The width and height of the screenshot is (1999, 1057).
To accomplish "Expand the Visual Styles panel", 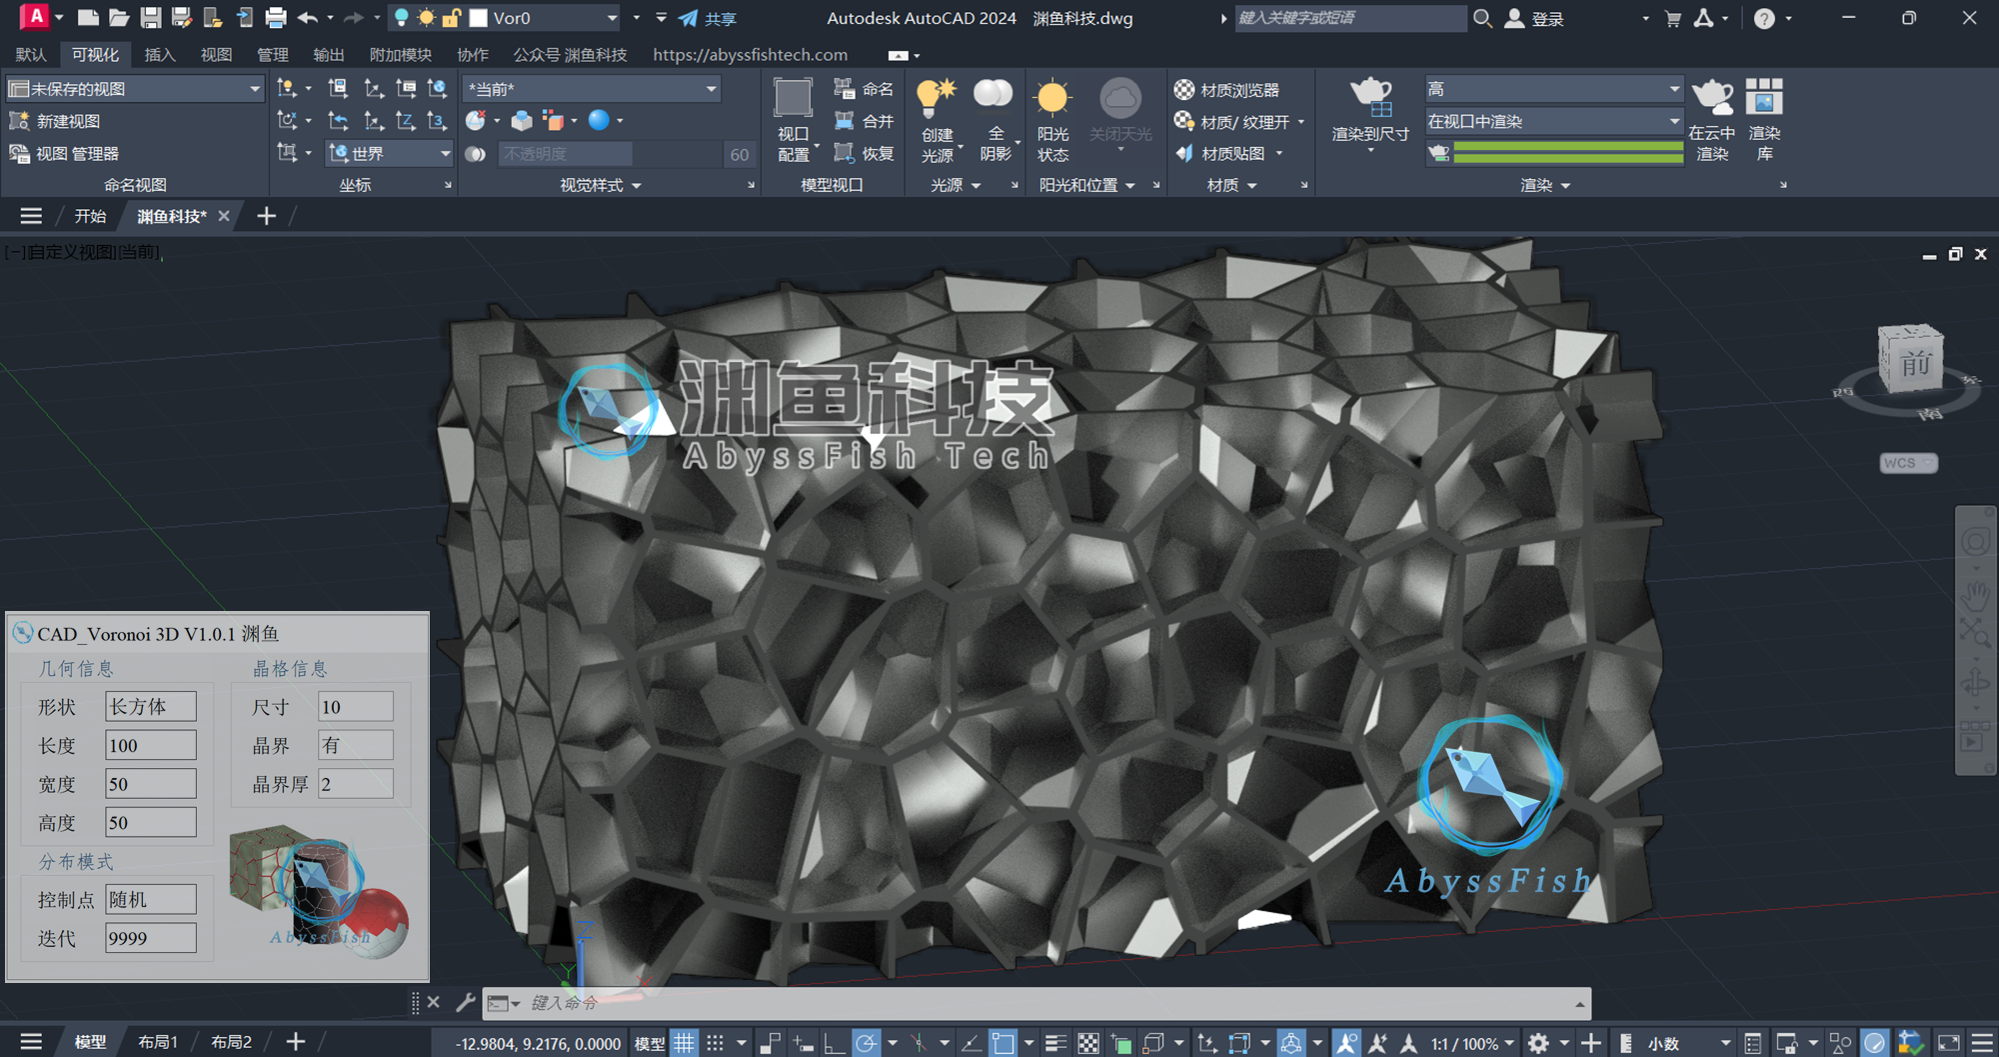I will (x=600, y=185).
